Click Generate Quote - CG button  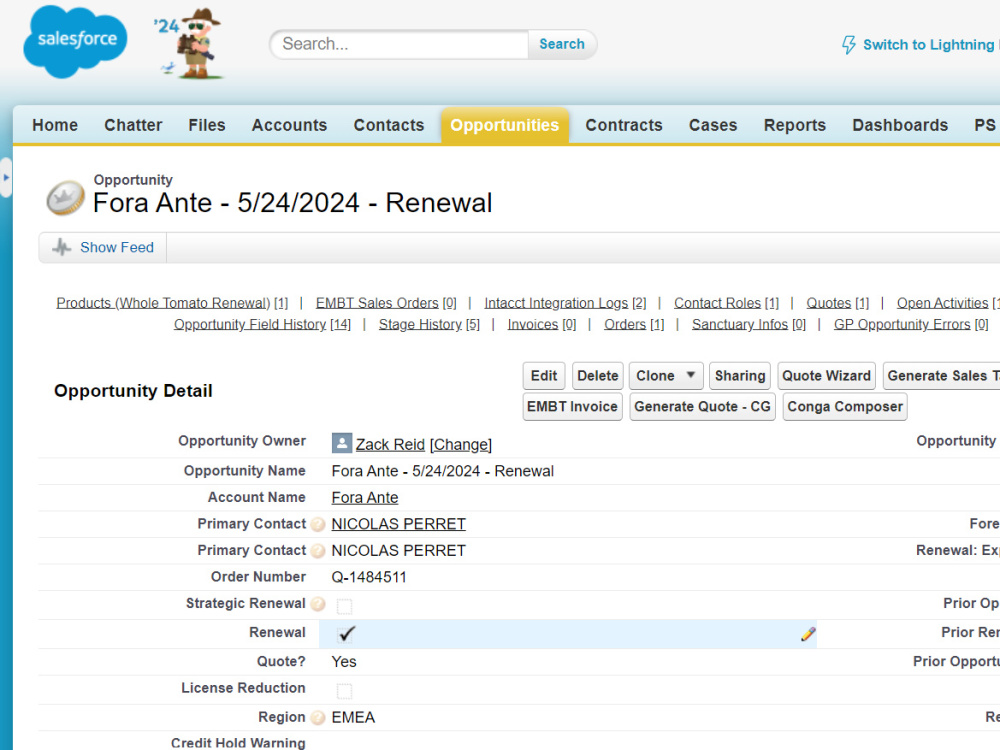click(x=702, y=406)
